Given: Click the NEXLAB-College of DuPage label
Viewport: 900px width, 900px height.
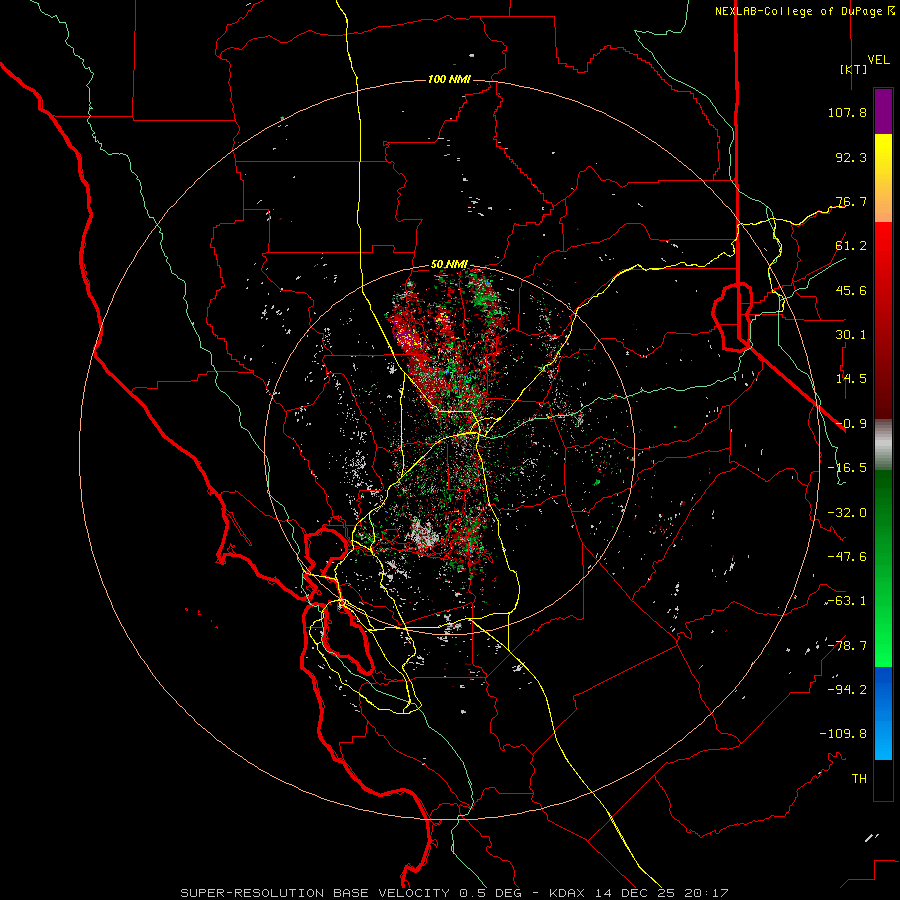Looking at the screenshot, I should (x=798, y=11).
